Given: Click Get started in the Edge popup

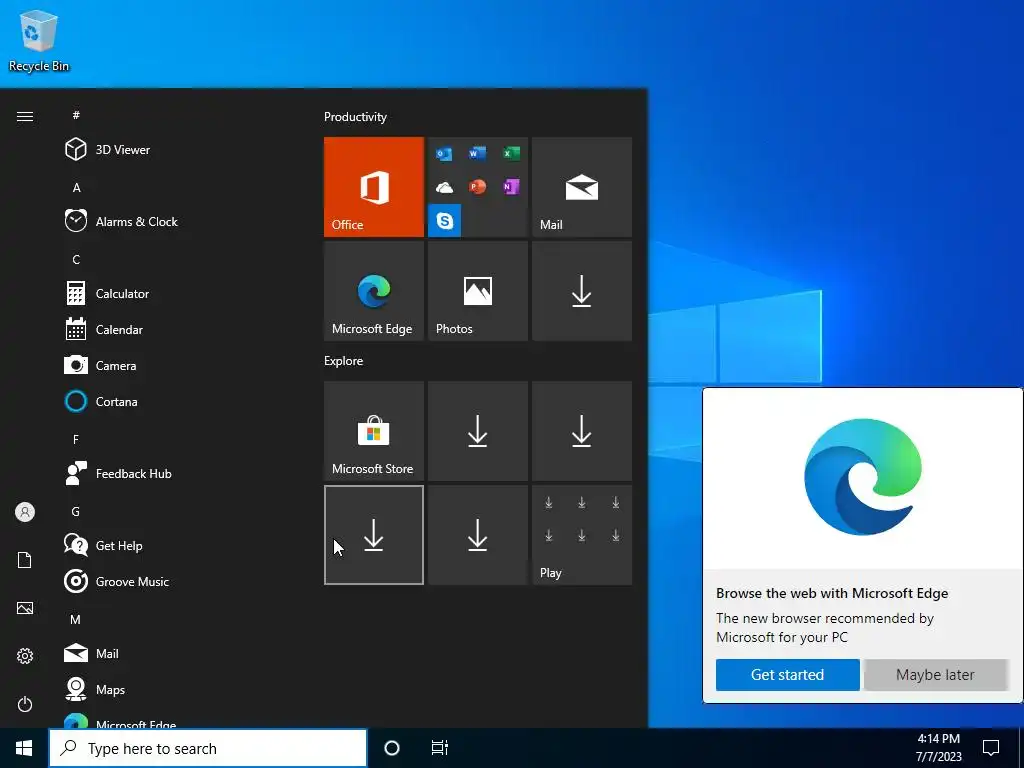Looking at the screenshot, I should click(x=788, y=675).
